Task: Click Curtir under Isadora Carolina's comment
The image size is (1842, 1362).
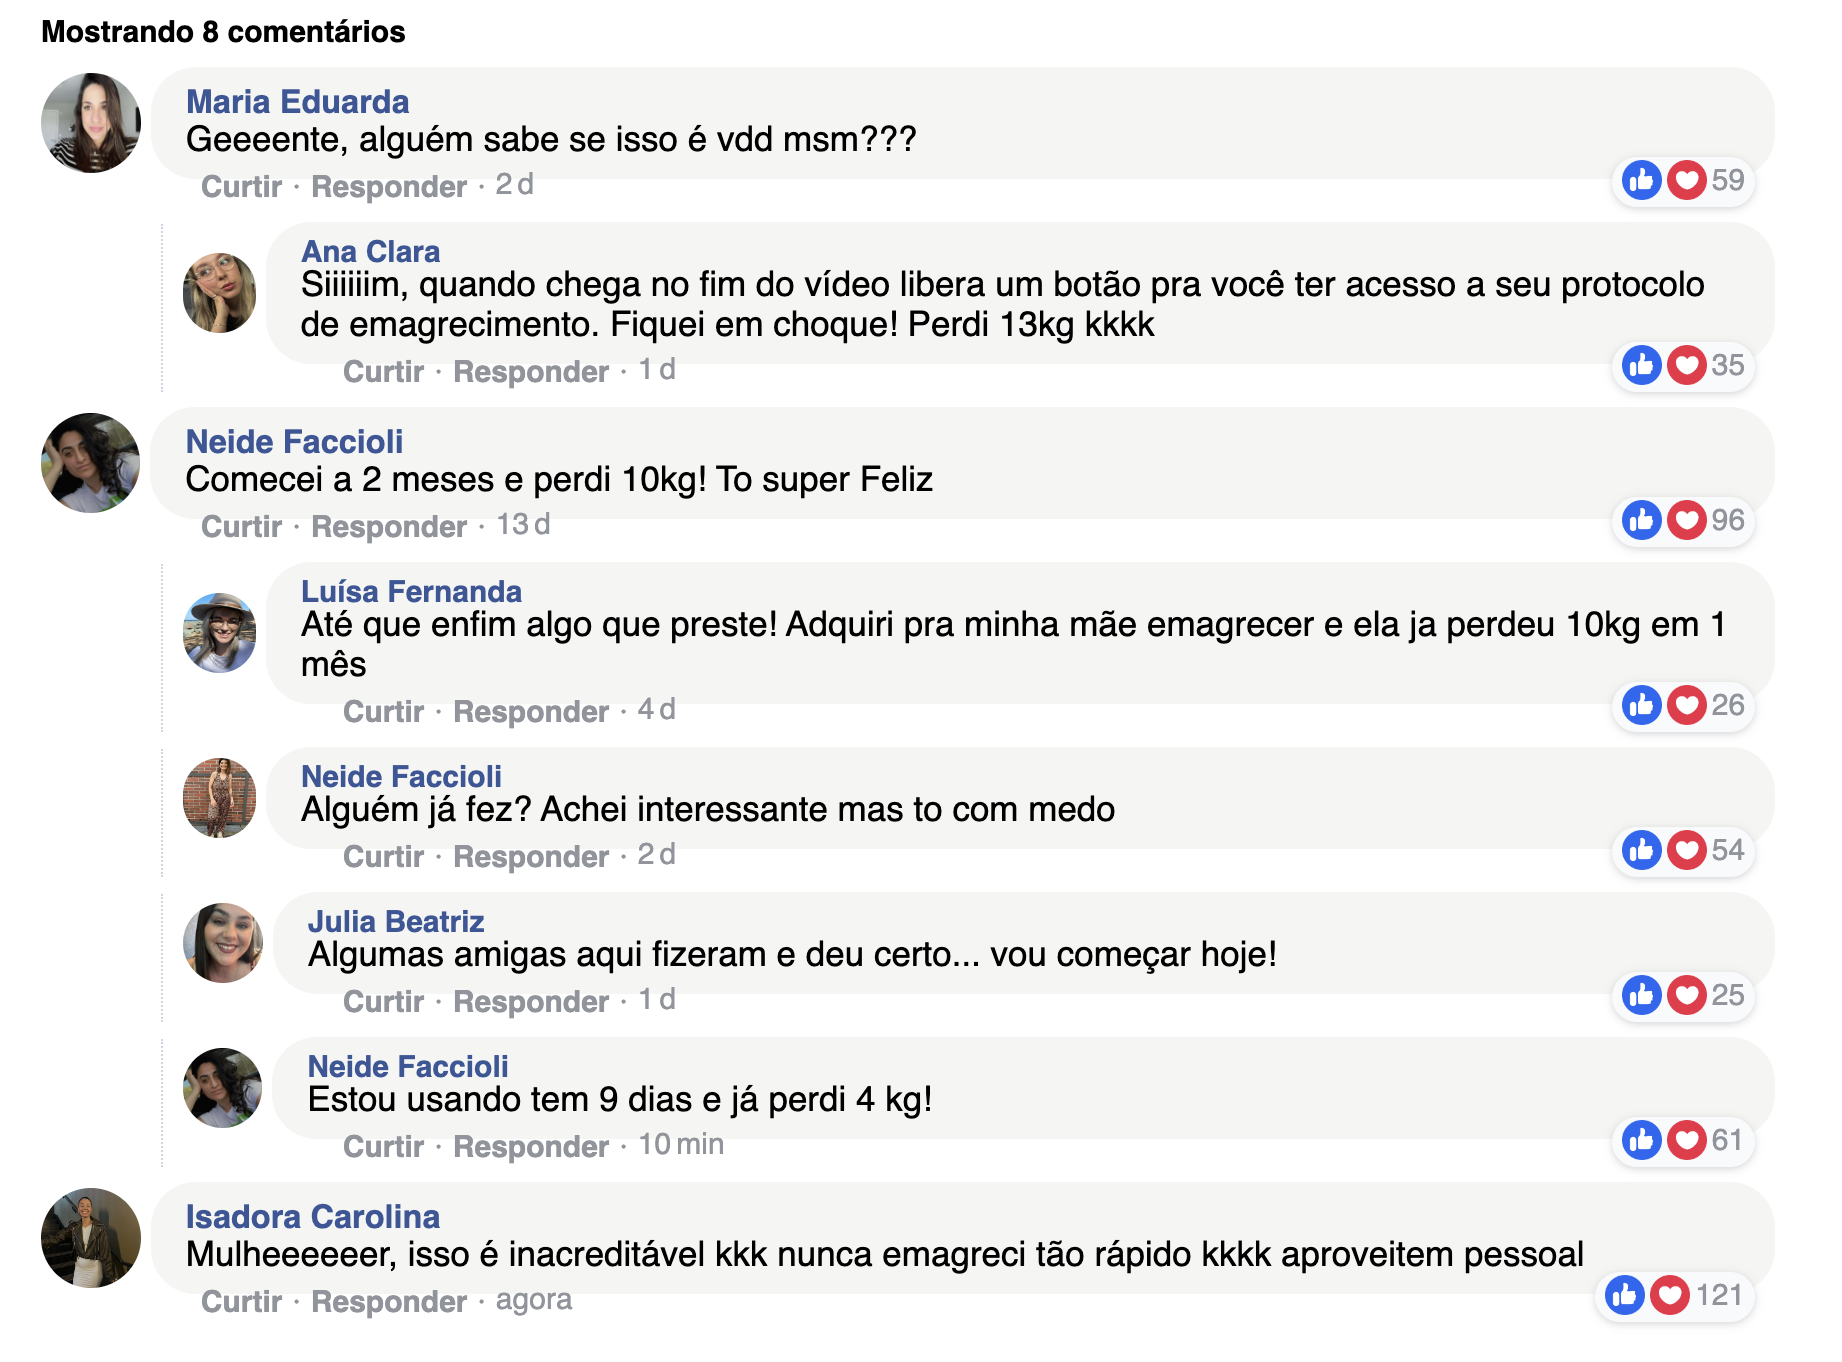Action: (x=241, y=1302)
